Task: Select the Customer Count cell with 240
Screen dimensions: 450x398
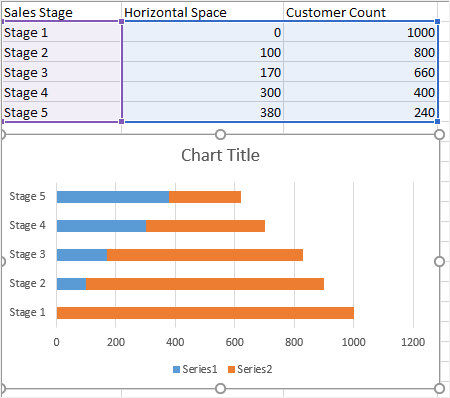Action: pyautogui.click(x=360, y=112)
